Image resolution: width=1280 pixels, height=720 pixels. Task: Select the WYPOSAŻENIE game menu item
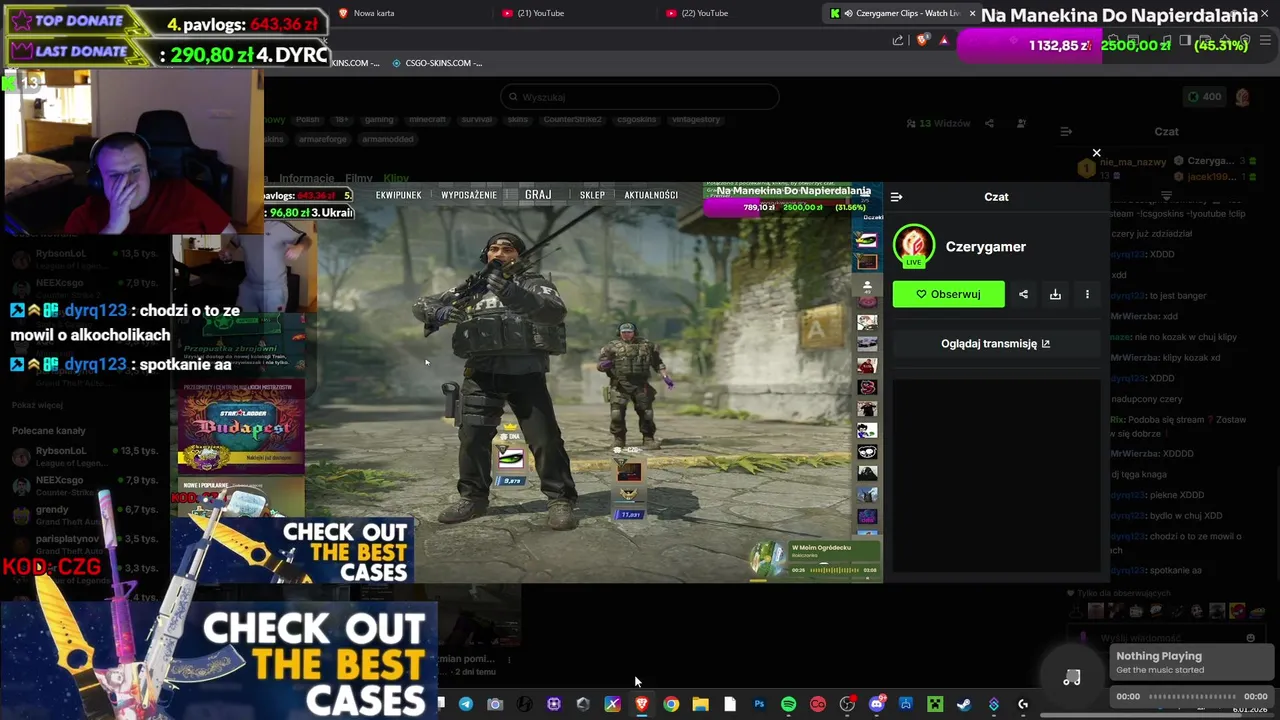469,195
